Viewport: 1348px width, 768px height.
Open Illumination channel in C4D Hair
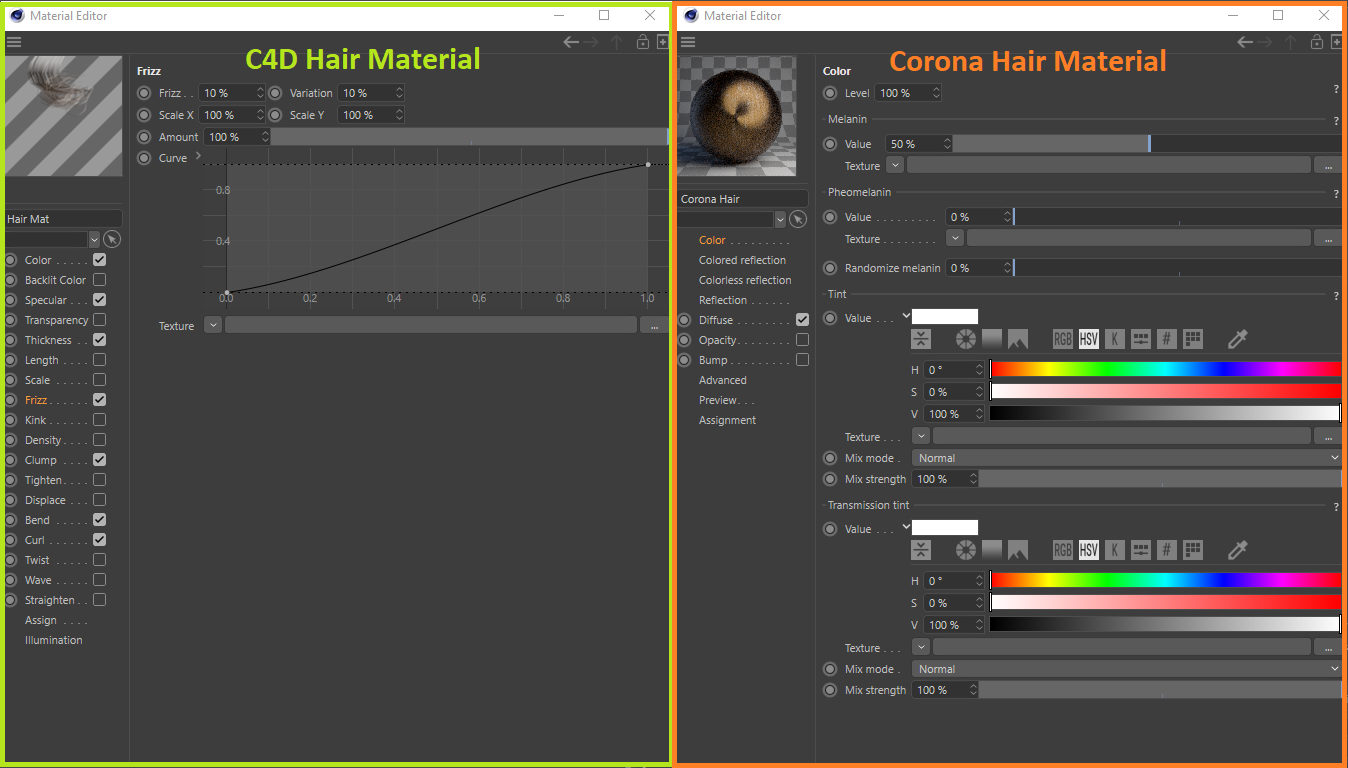coord(54,640)
